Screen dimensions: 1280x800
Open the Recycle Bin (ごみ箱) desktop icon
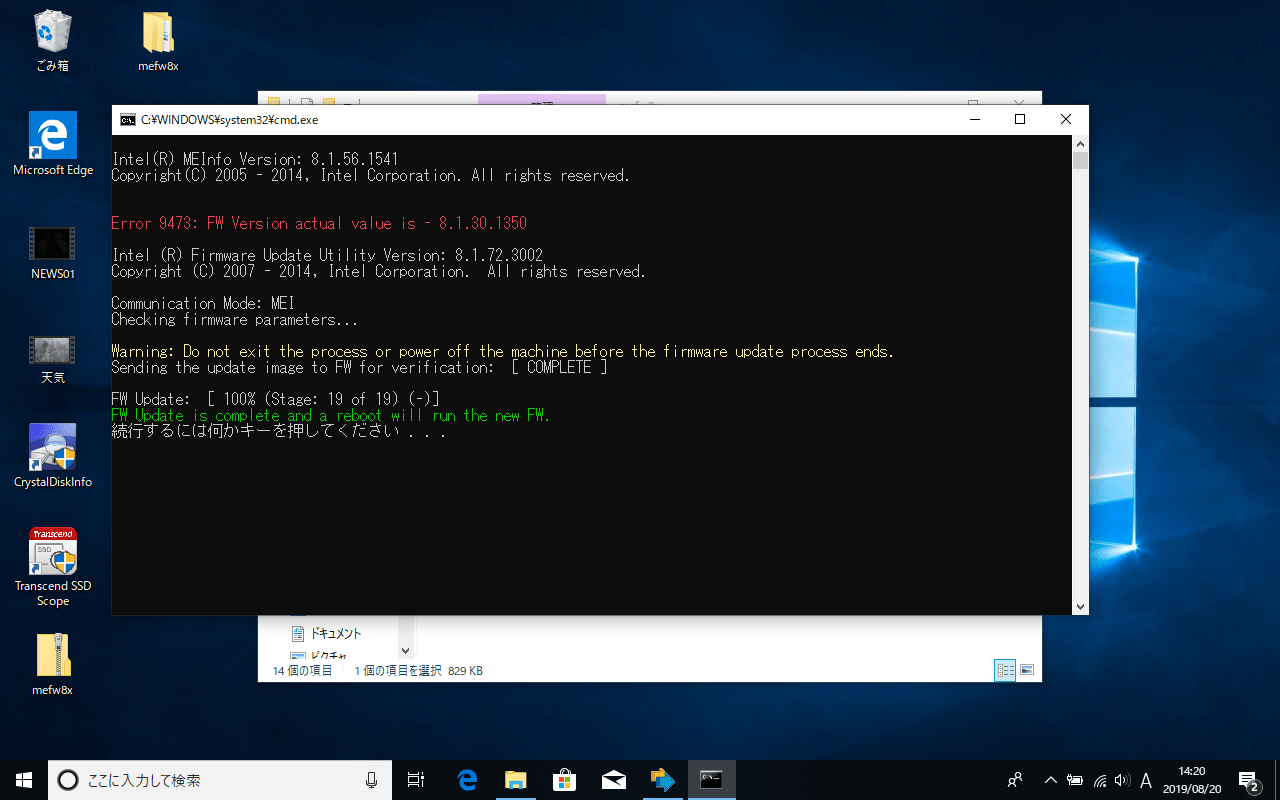point(52,42)
